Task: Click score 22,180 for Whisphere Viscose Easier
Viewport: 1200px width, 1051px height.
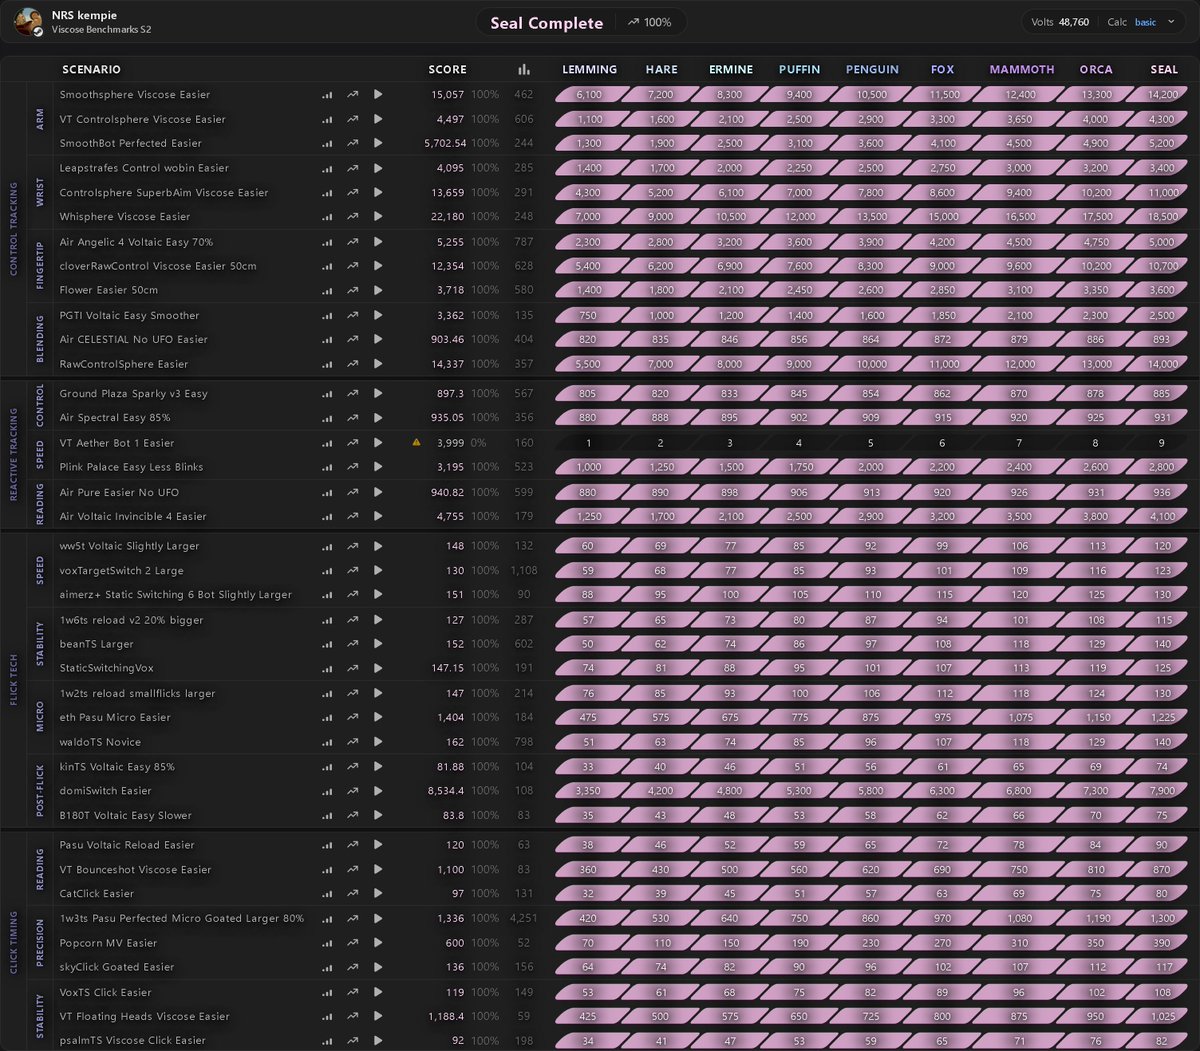Action: [447, 217]
